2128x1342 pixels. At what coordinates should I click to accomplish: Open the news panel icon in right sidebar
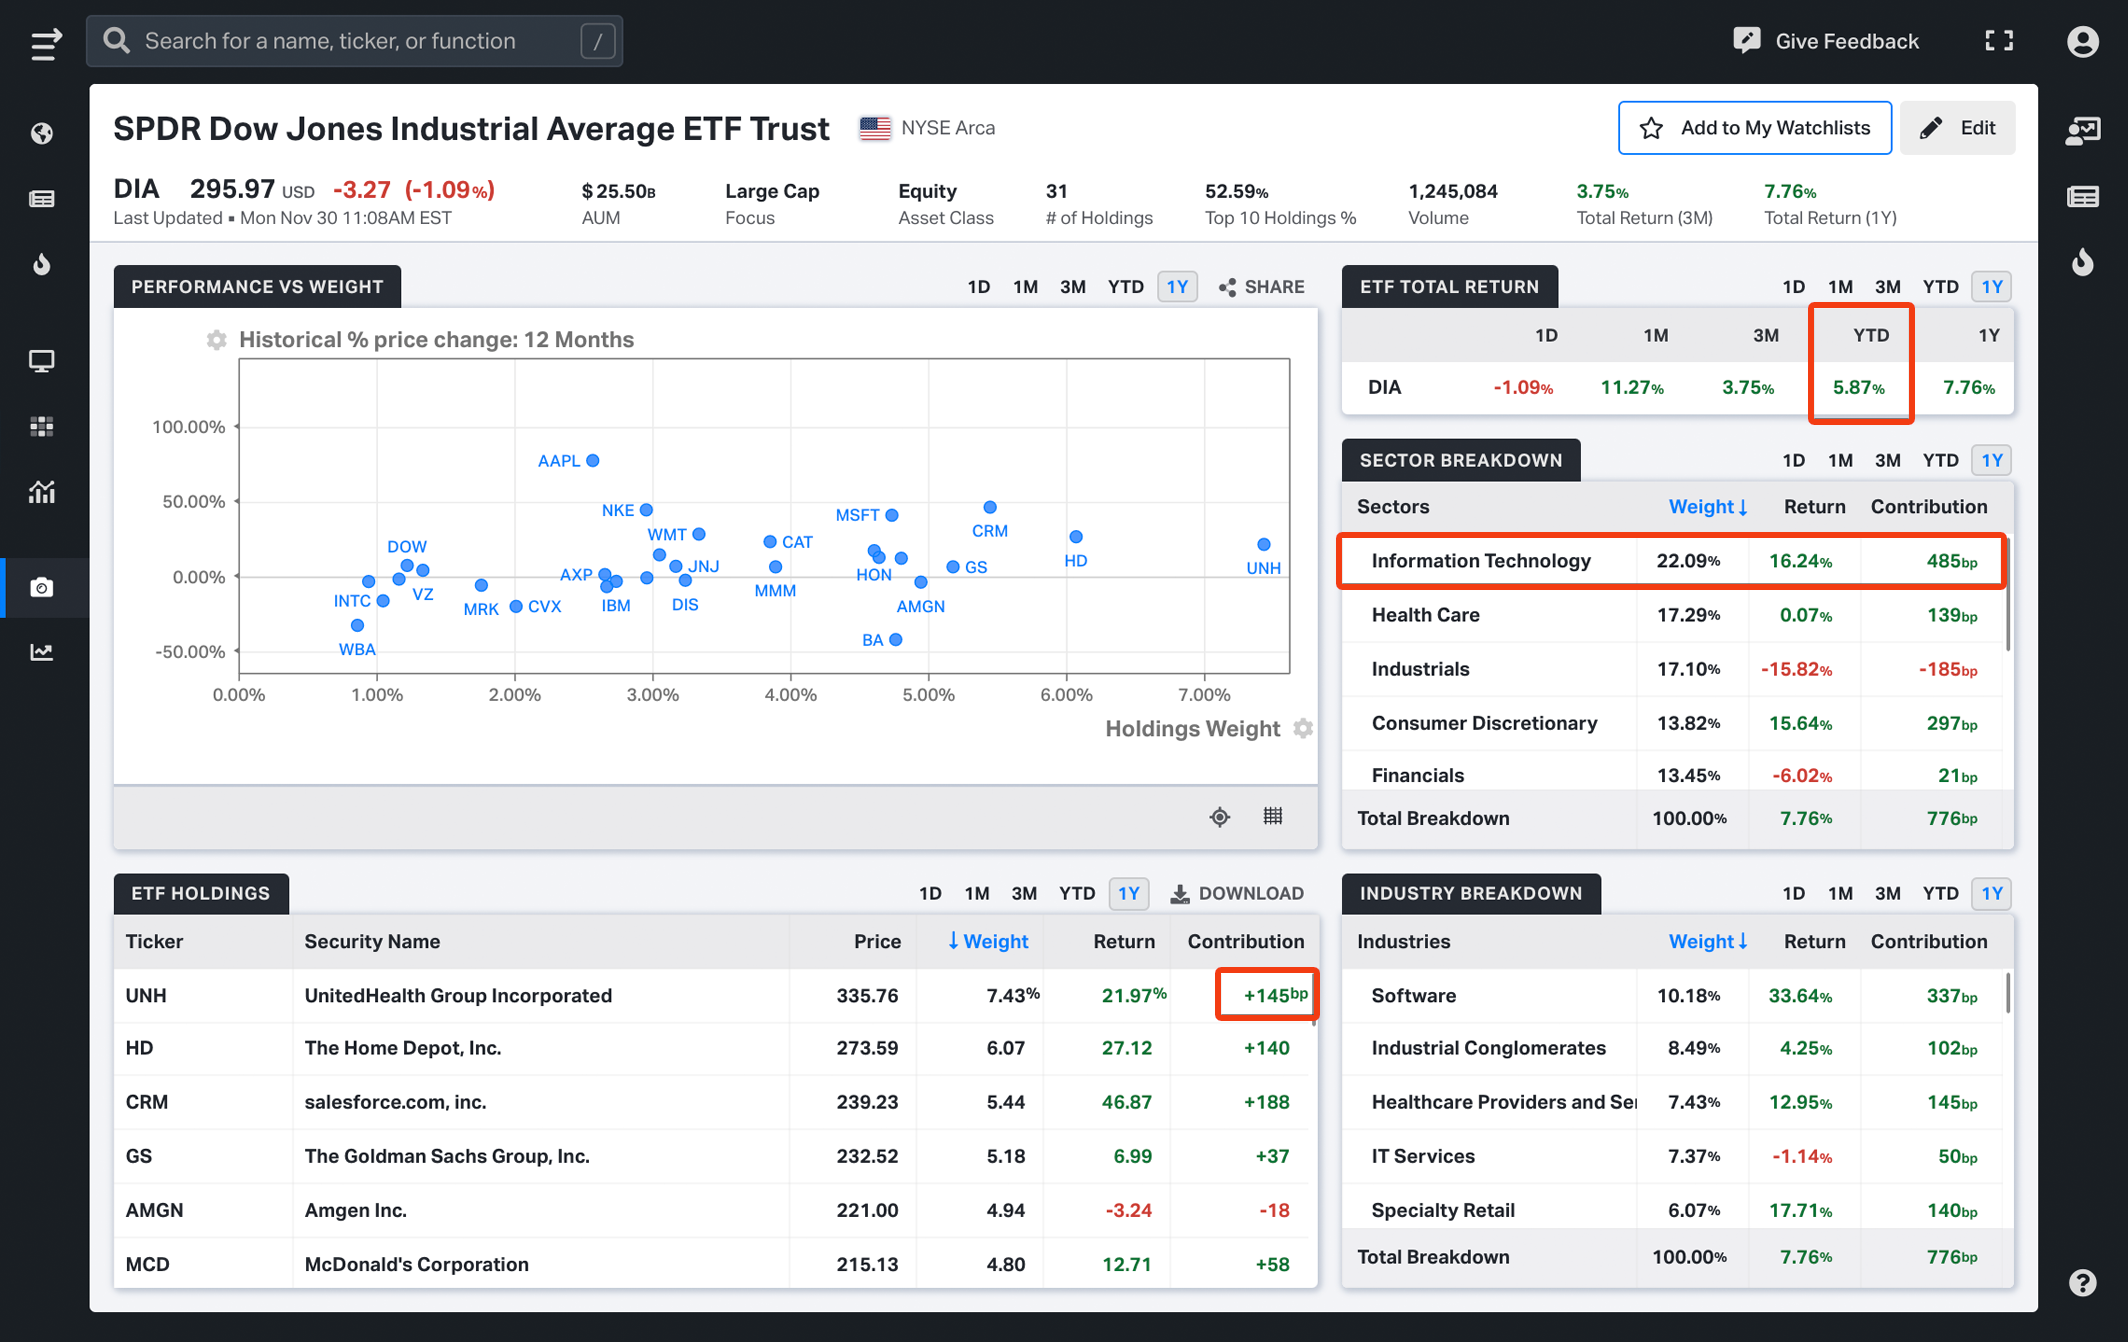[x=2083, y=197]
